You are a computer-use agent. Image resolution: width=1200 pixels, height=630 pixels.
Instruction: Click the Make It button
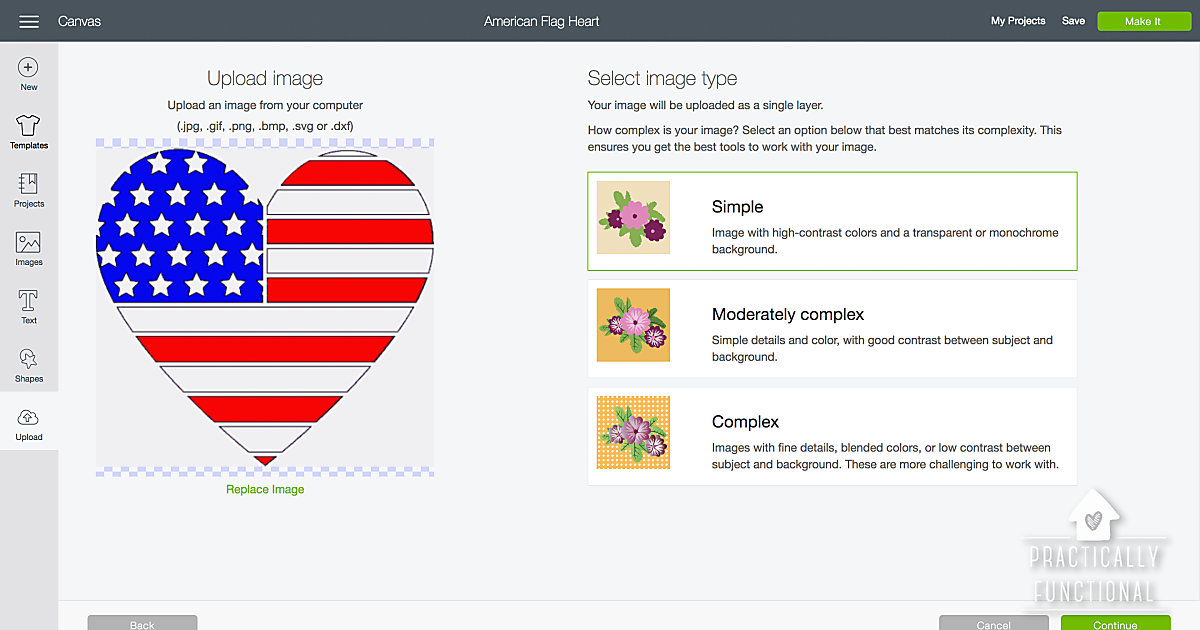click(x=1144, y=20)
